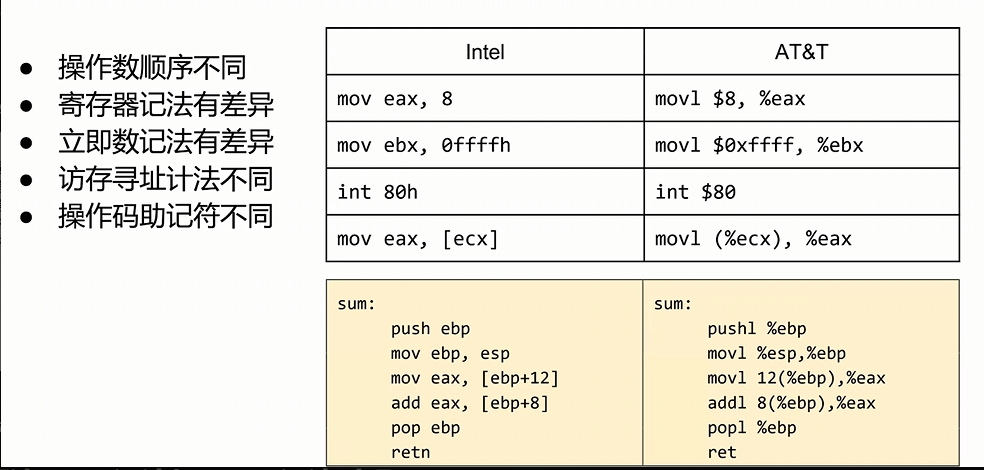This screenshot has height=470, width=984.
Task: Click the 'movl (%ecx), %eax' cell
Action: point(801,238)
